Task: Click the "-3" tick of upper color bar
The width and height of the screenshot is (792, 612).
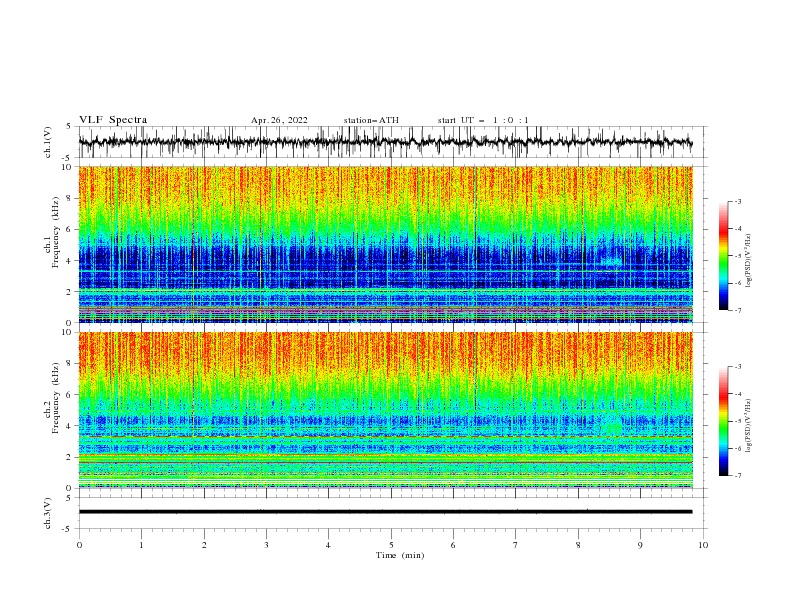Action: point(738,201)
